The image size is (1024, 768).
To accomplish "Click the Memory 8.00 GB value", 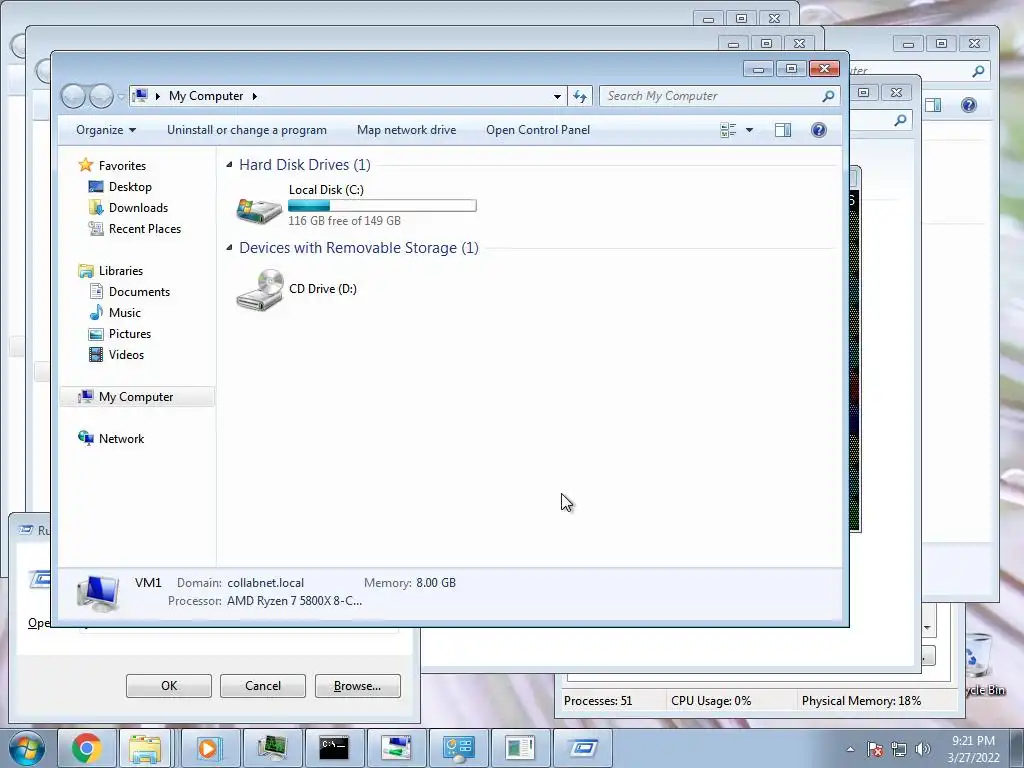I will 436,583.
